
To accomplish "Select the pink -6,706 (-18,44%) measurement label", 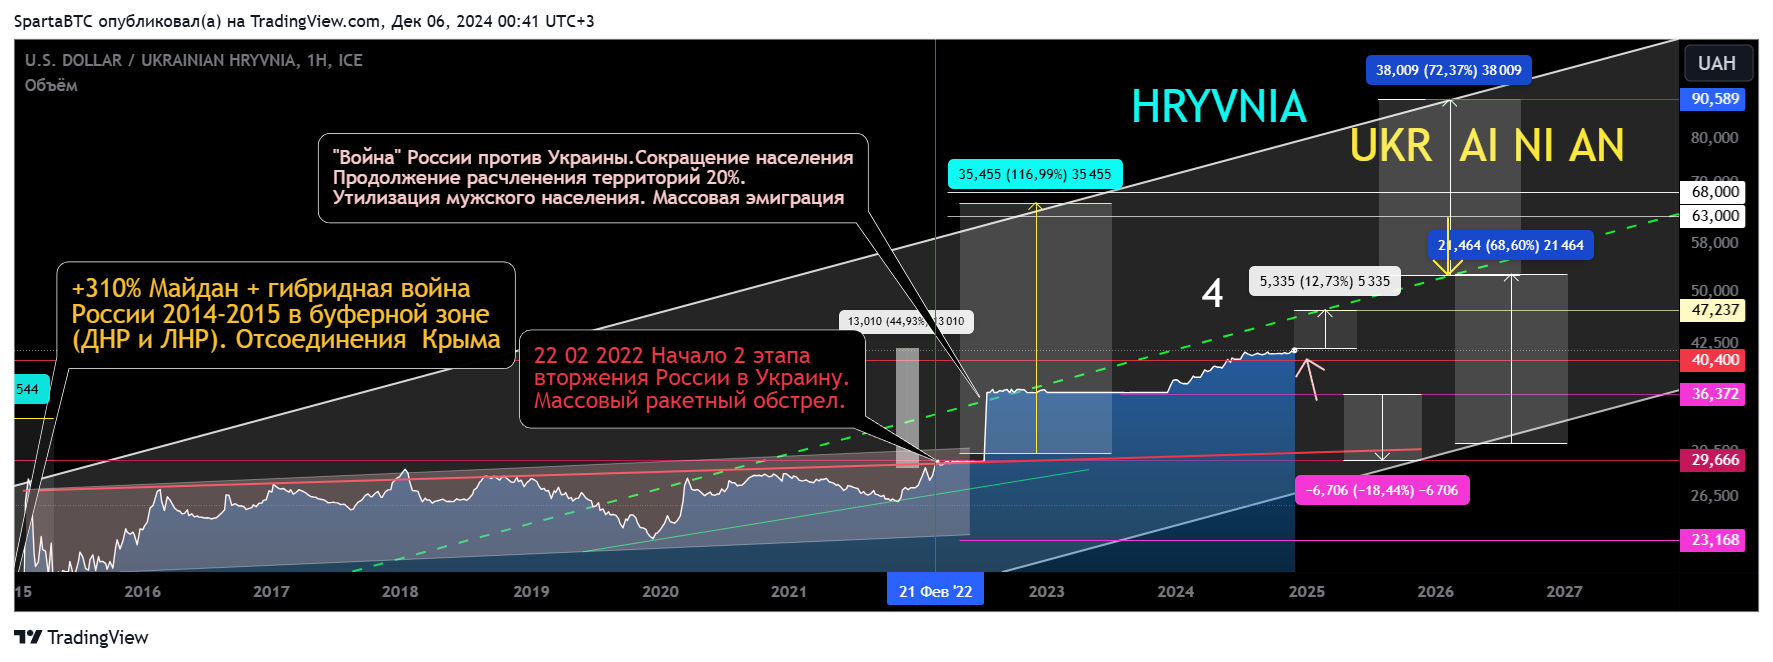I will pos(1382,490).
